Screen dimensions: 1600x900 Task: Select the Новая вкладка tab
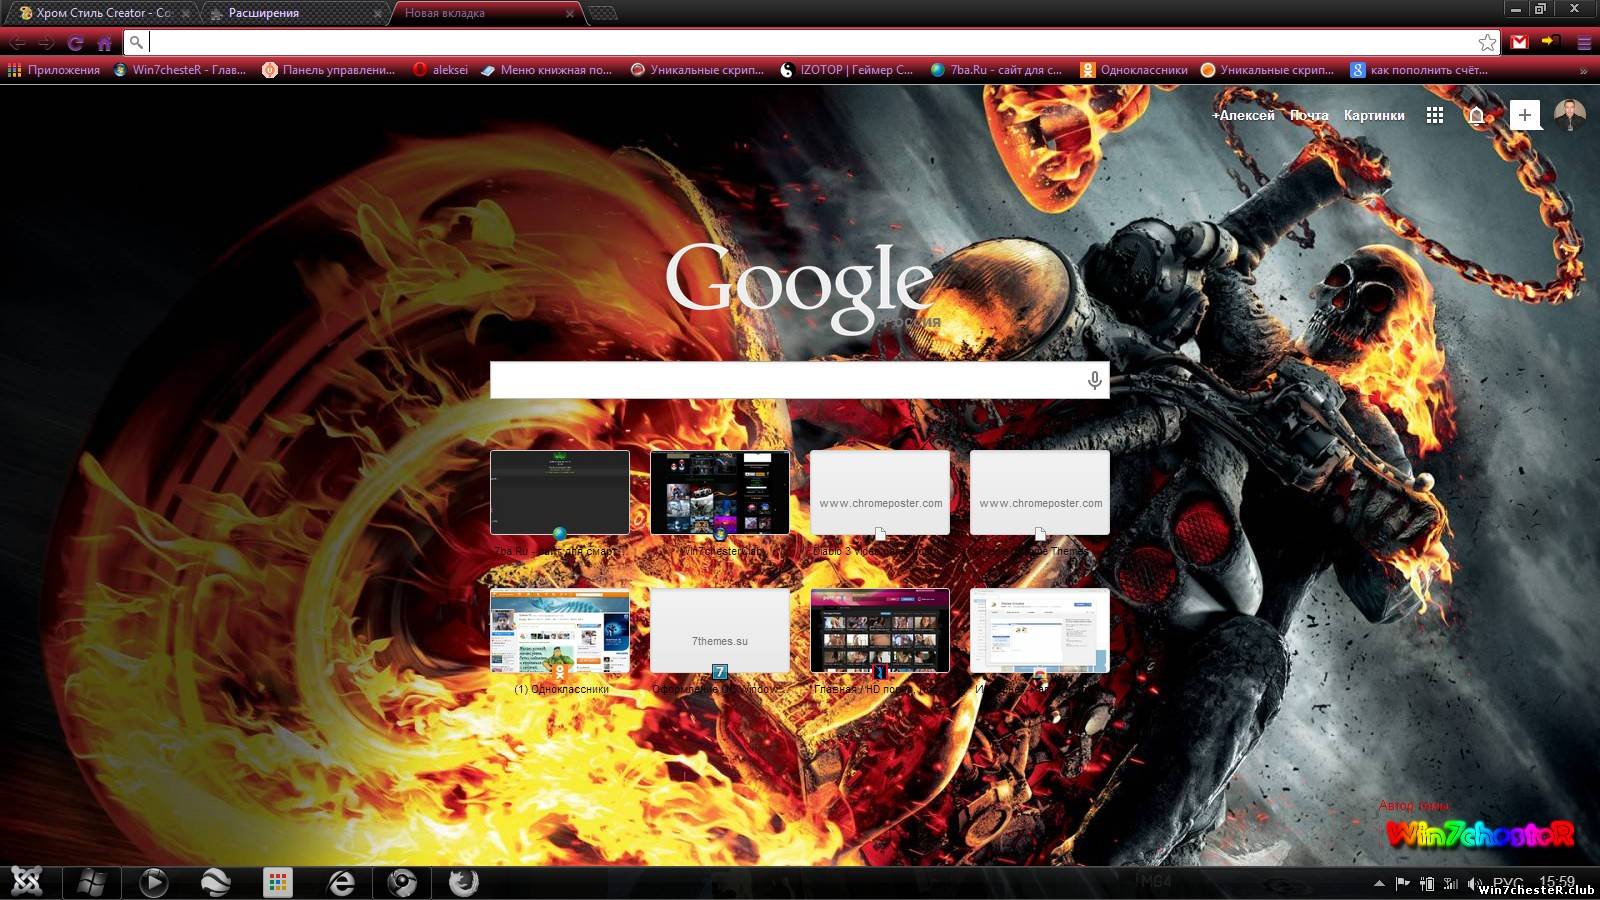[485, 13]
